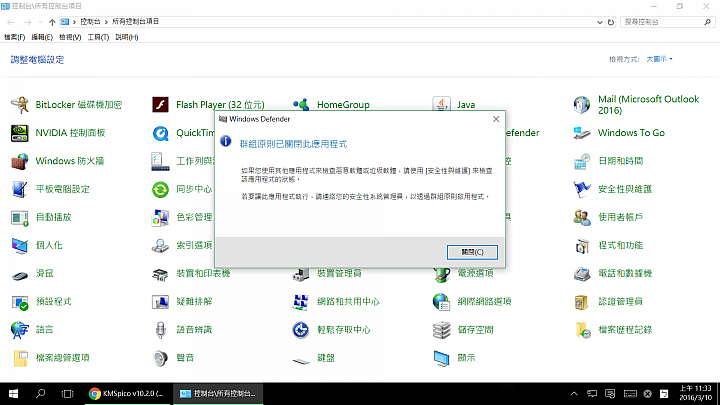Open the Flash Player (32-bit) icon

click(x=160, y=105)
